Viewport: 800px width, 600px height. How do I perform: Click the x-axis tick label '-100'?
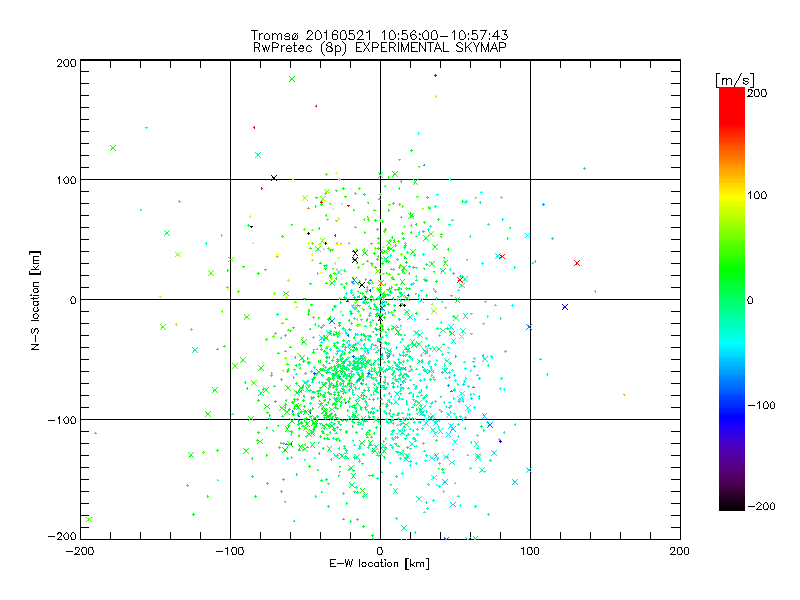(x=230, y=551)
